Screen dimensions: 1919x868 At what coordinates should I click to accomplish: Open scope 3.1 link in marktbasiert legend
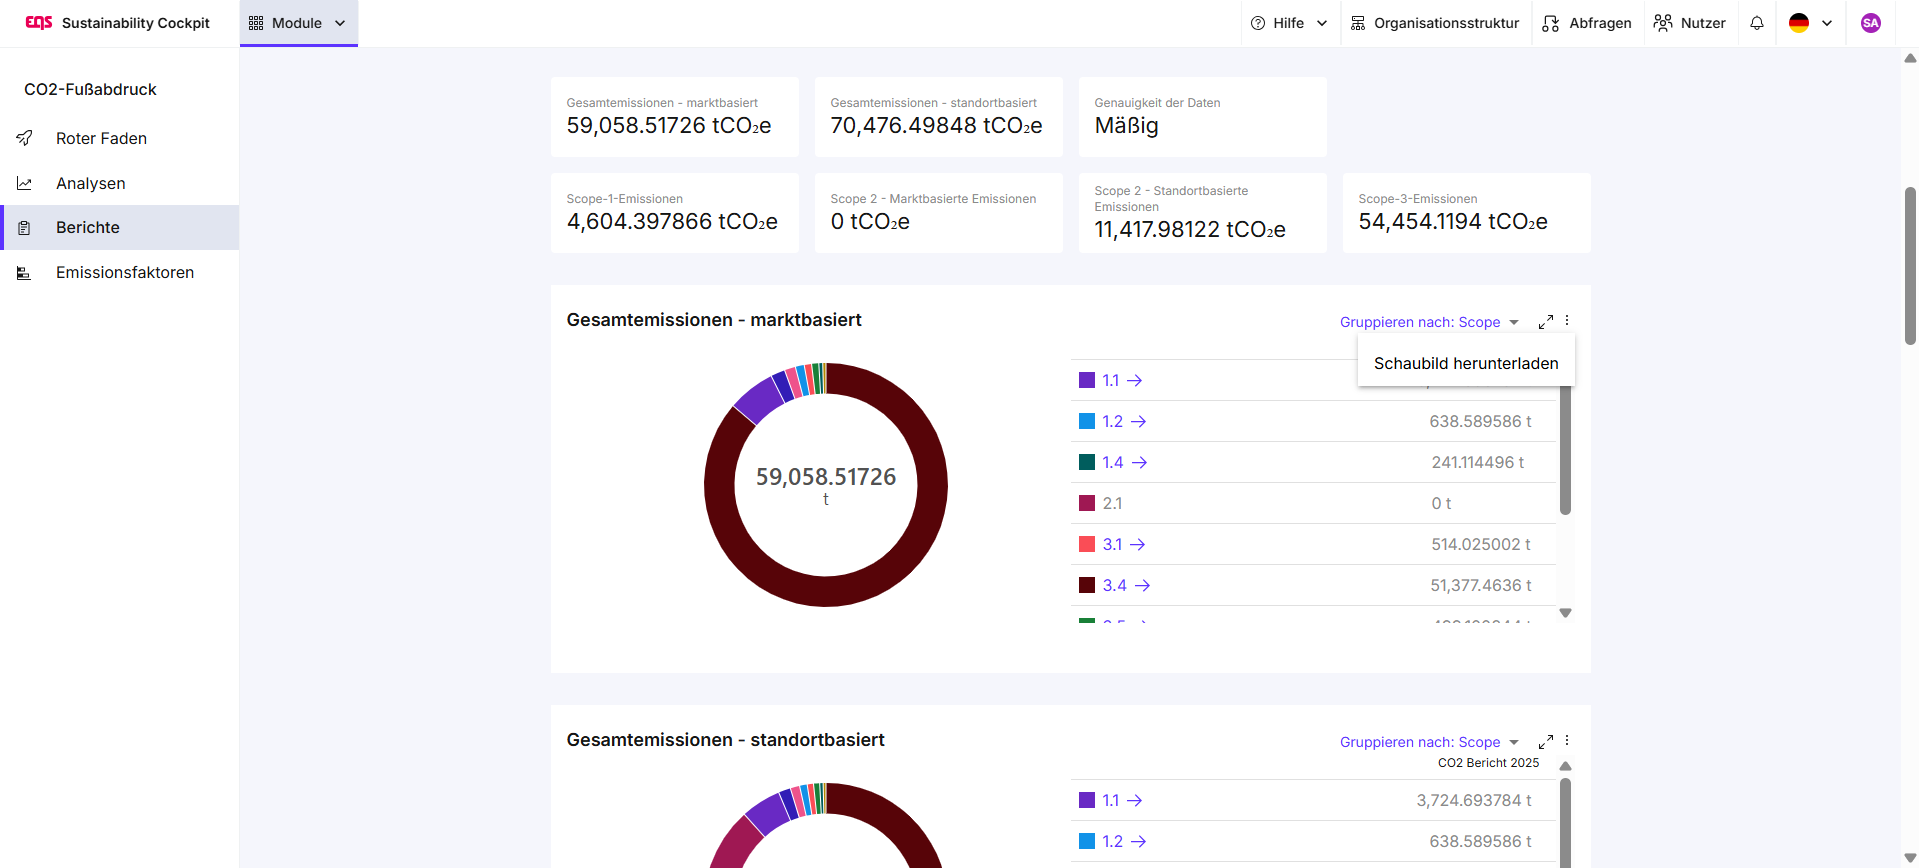click(x=1112, y=545)
